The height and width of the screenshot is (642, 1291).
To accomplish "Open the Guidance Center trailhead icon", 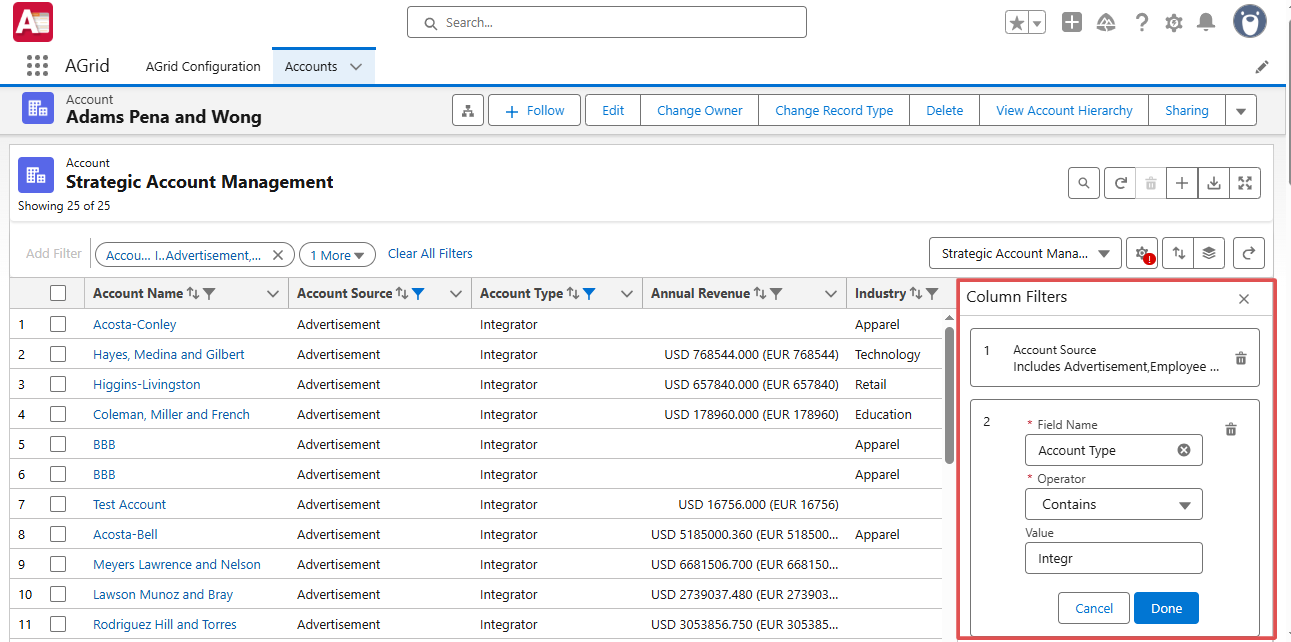I will [1106, 23].
